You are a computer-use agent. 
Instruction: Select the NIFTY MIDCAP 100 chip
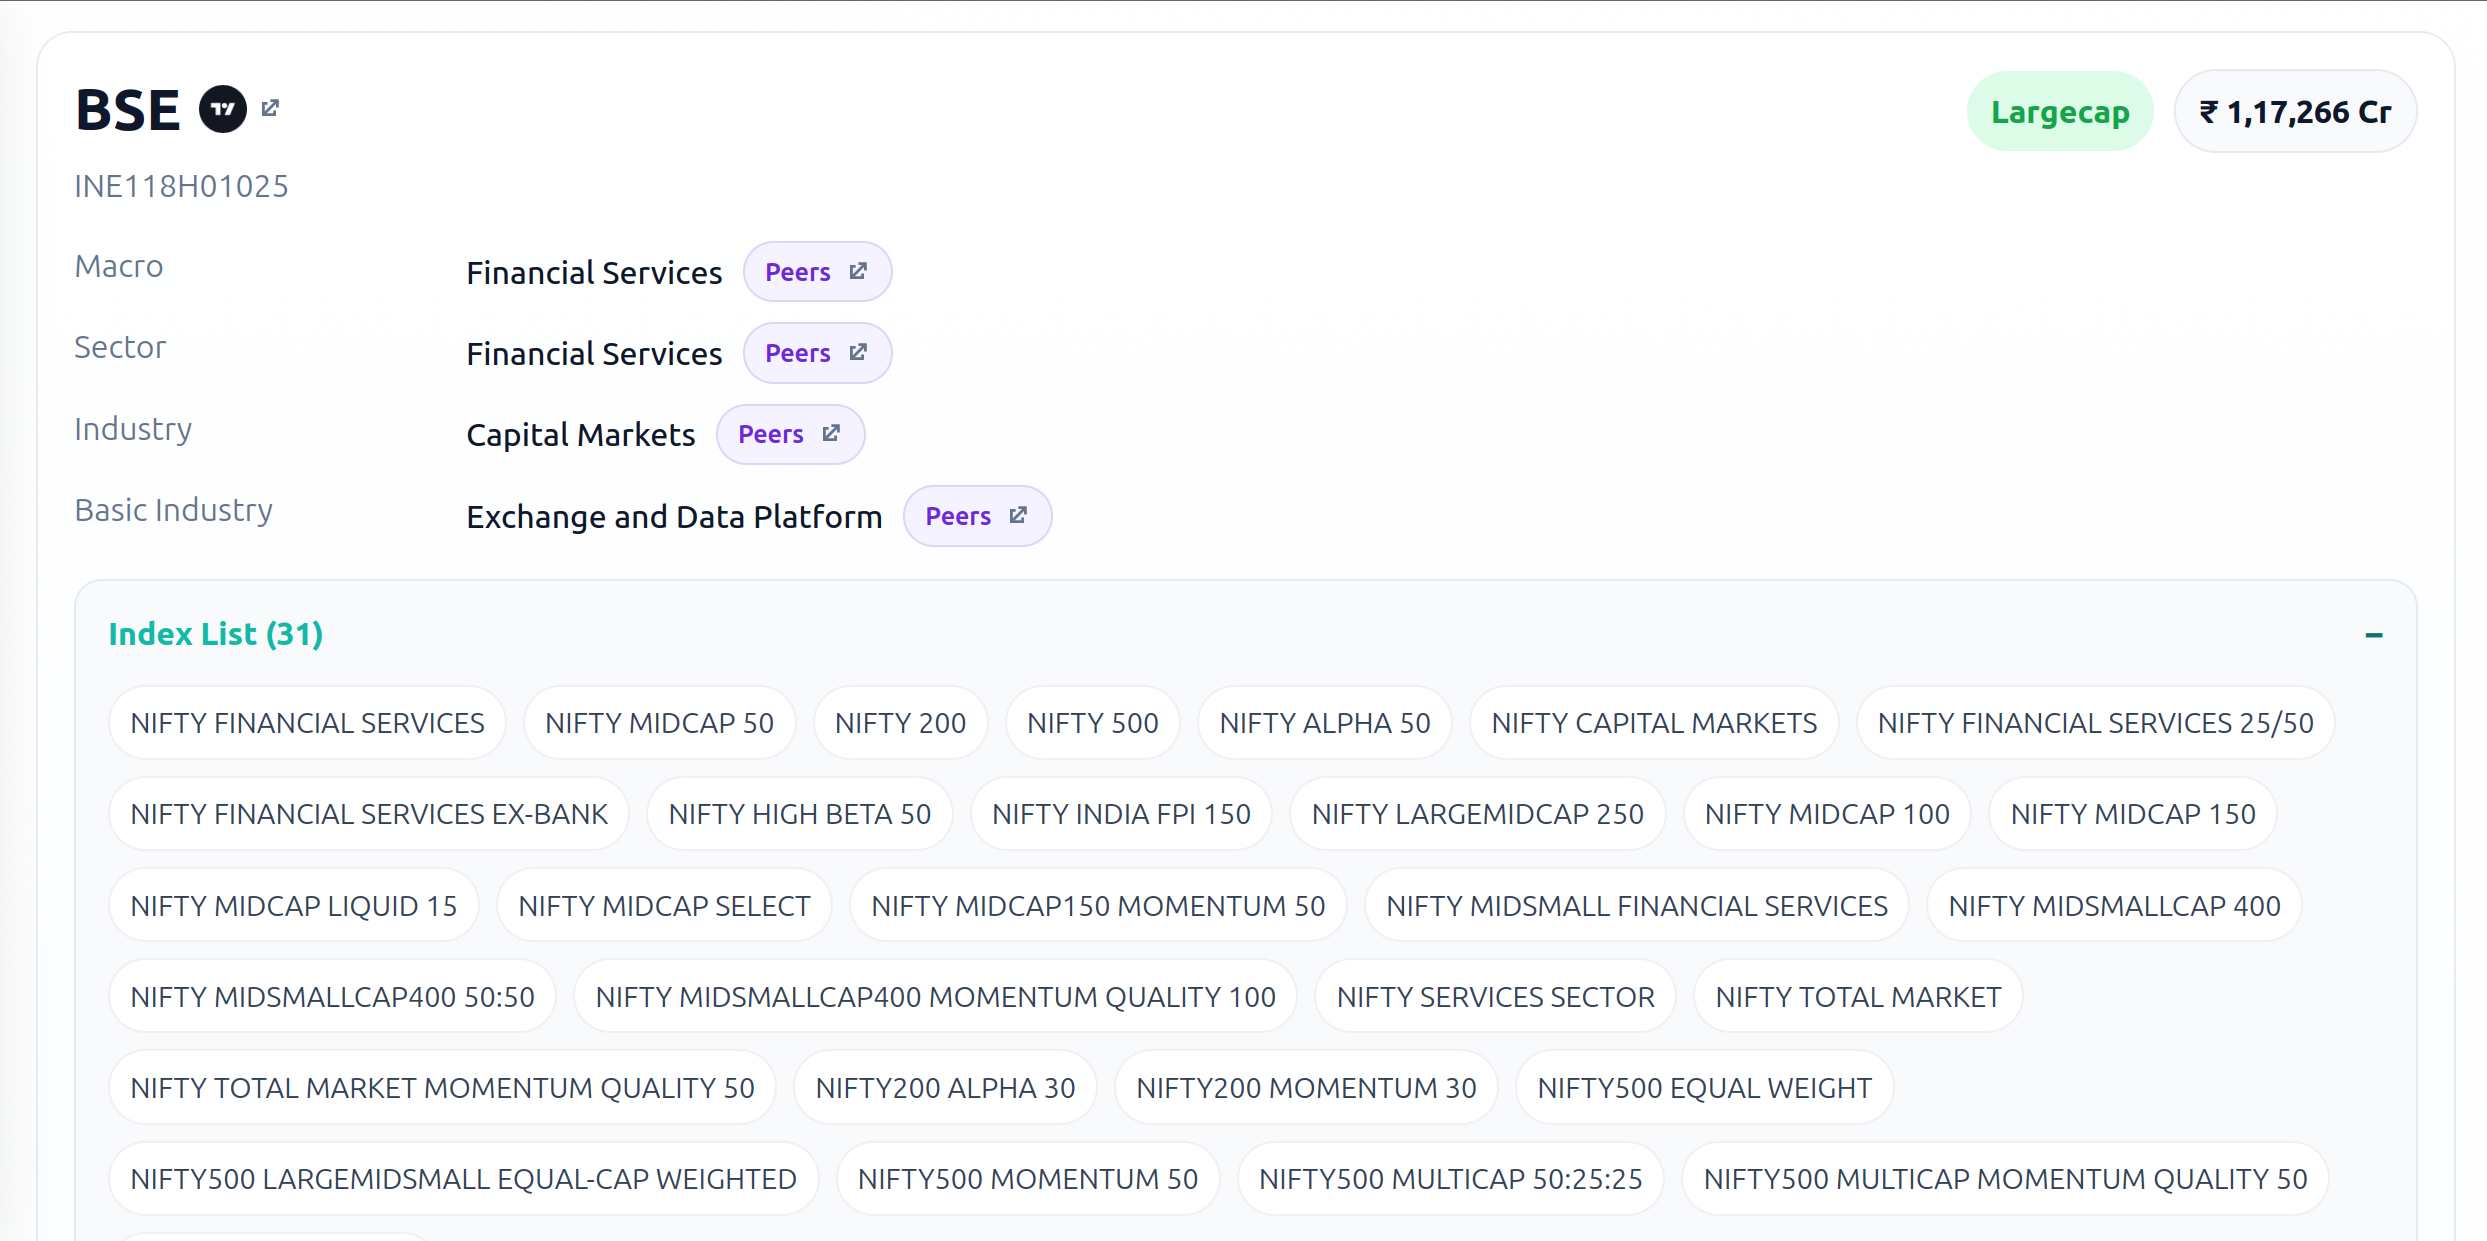coord(1828,814)
